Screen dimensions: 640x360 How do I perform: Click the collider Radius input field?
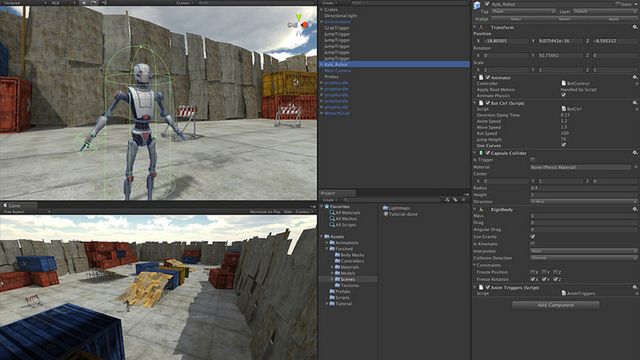pos(583,188)
